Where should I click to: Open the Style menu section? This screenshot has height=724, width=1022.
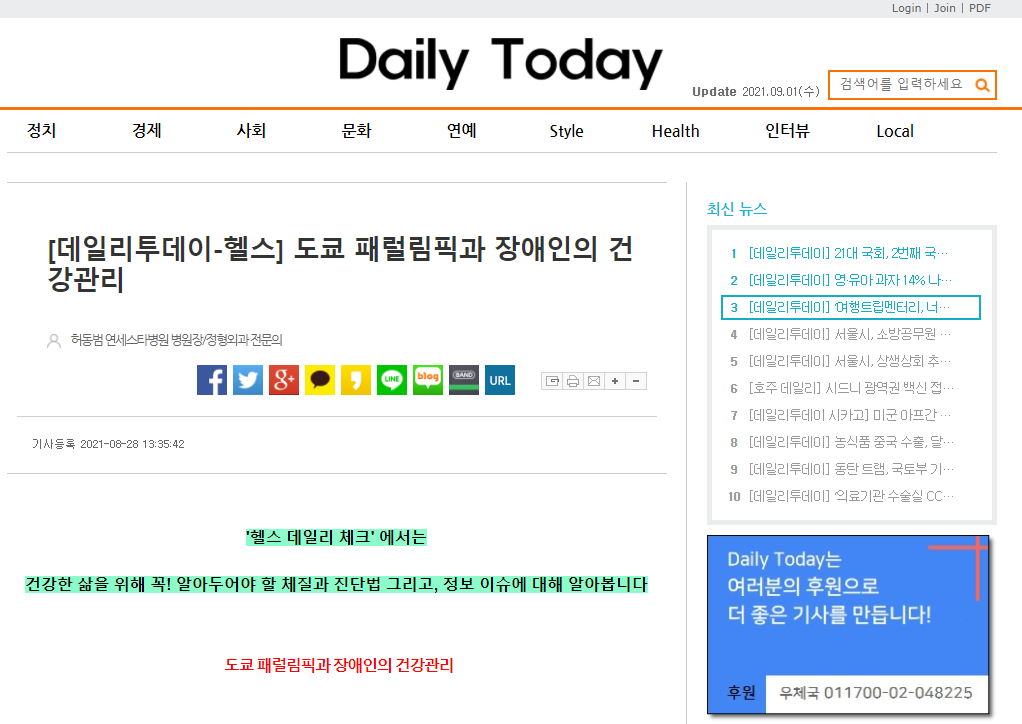coord(566,131)
